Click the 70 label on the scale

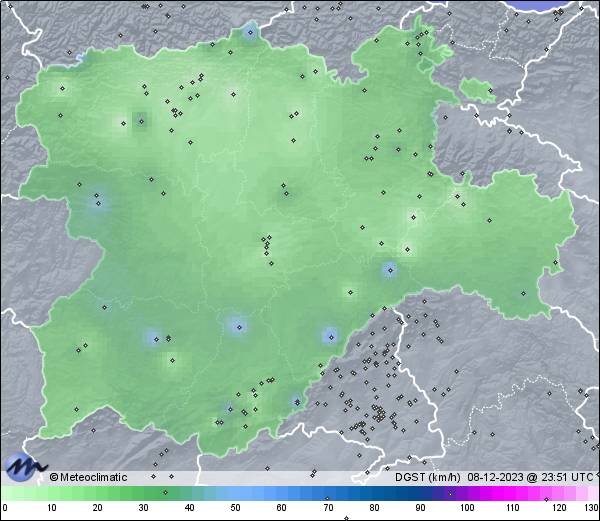pyautogui.click(x=328, y=508)
